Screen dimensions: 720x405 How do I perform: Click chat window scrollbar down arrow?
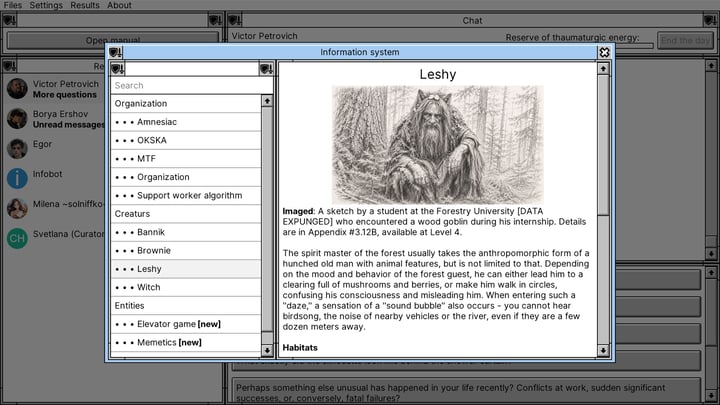[x=711, y=253]
